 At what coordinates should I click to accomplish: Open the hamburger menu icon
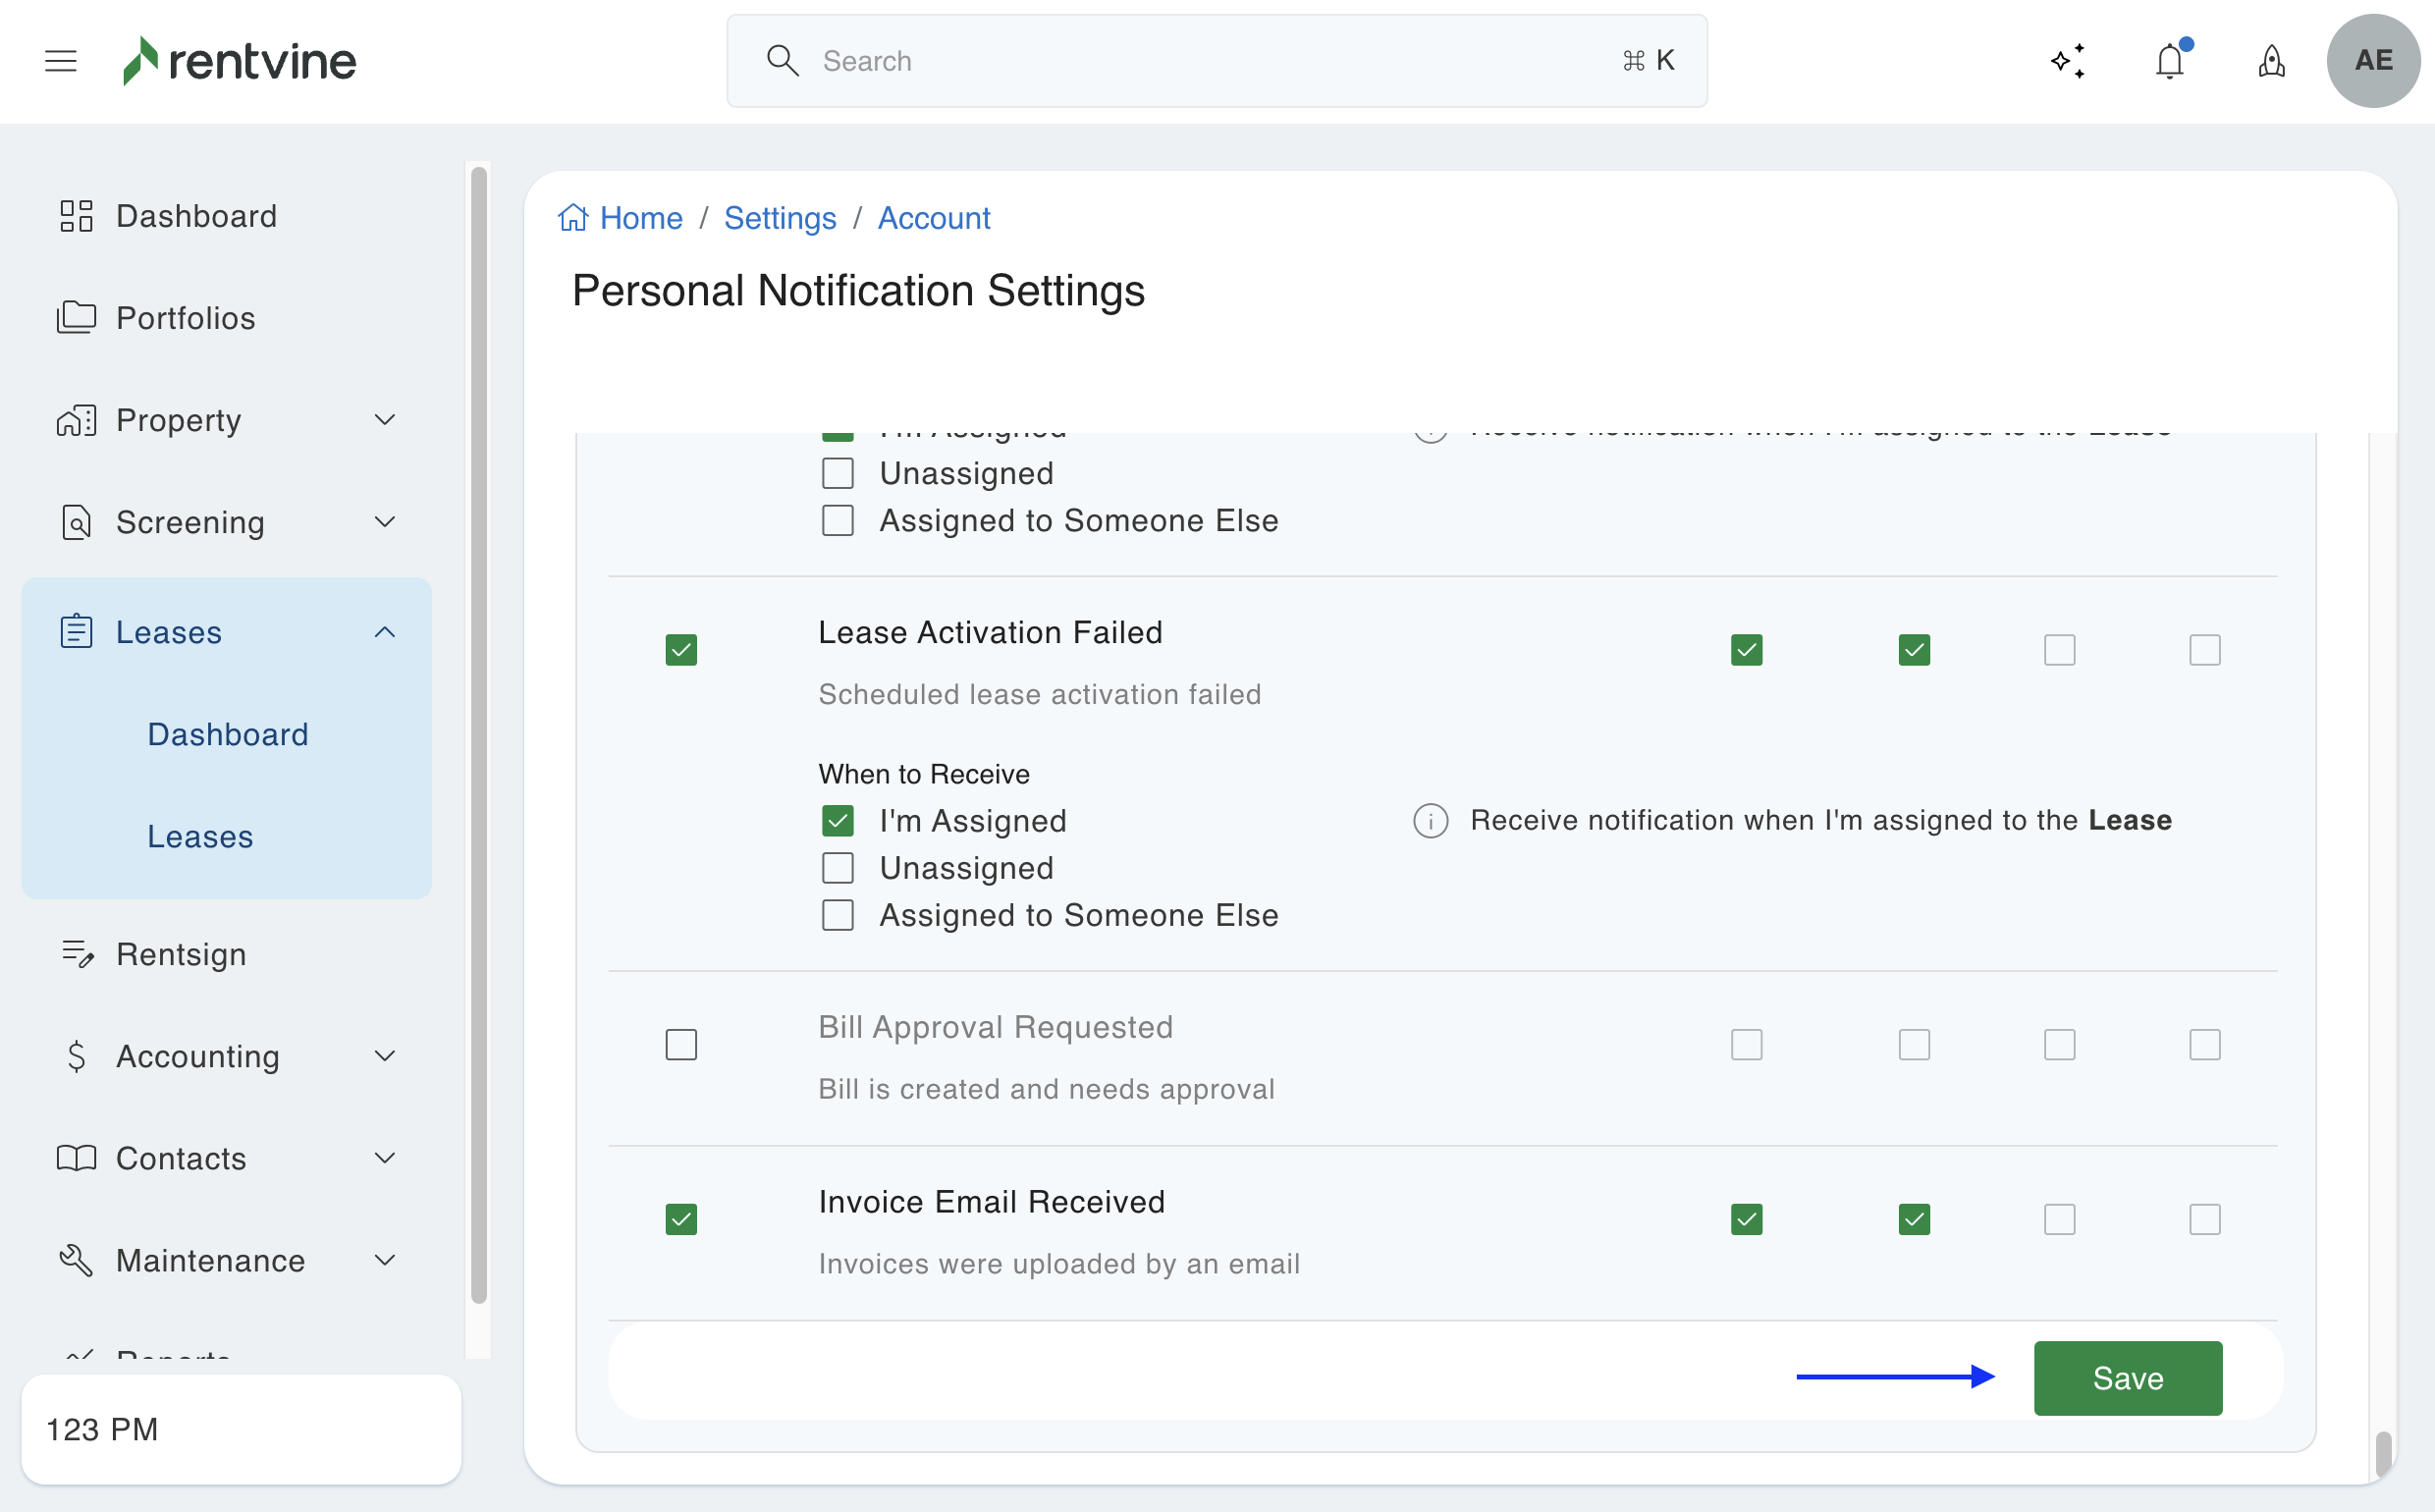[x=61, y=61]
